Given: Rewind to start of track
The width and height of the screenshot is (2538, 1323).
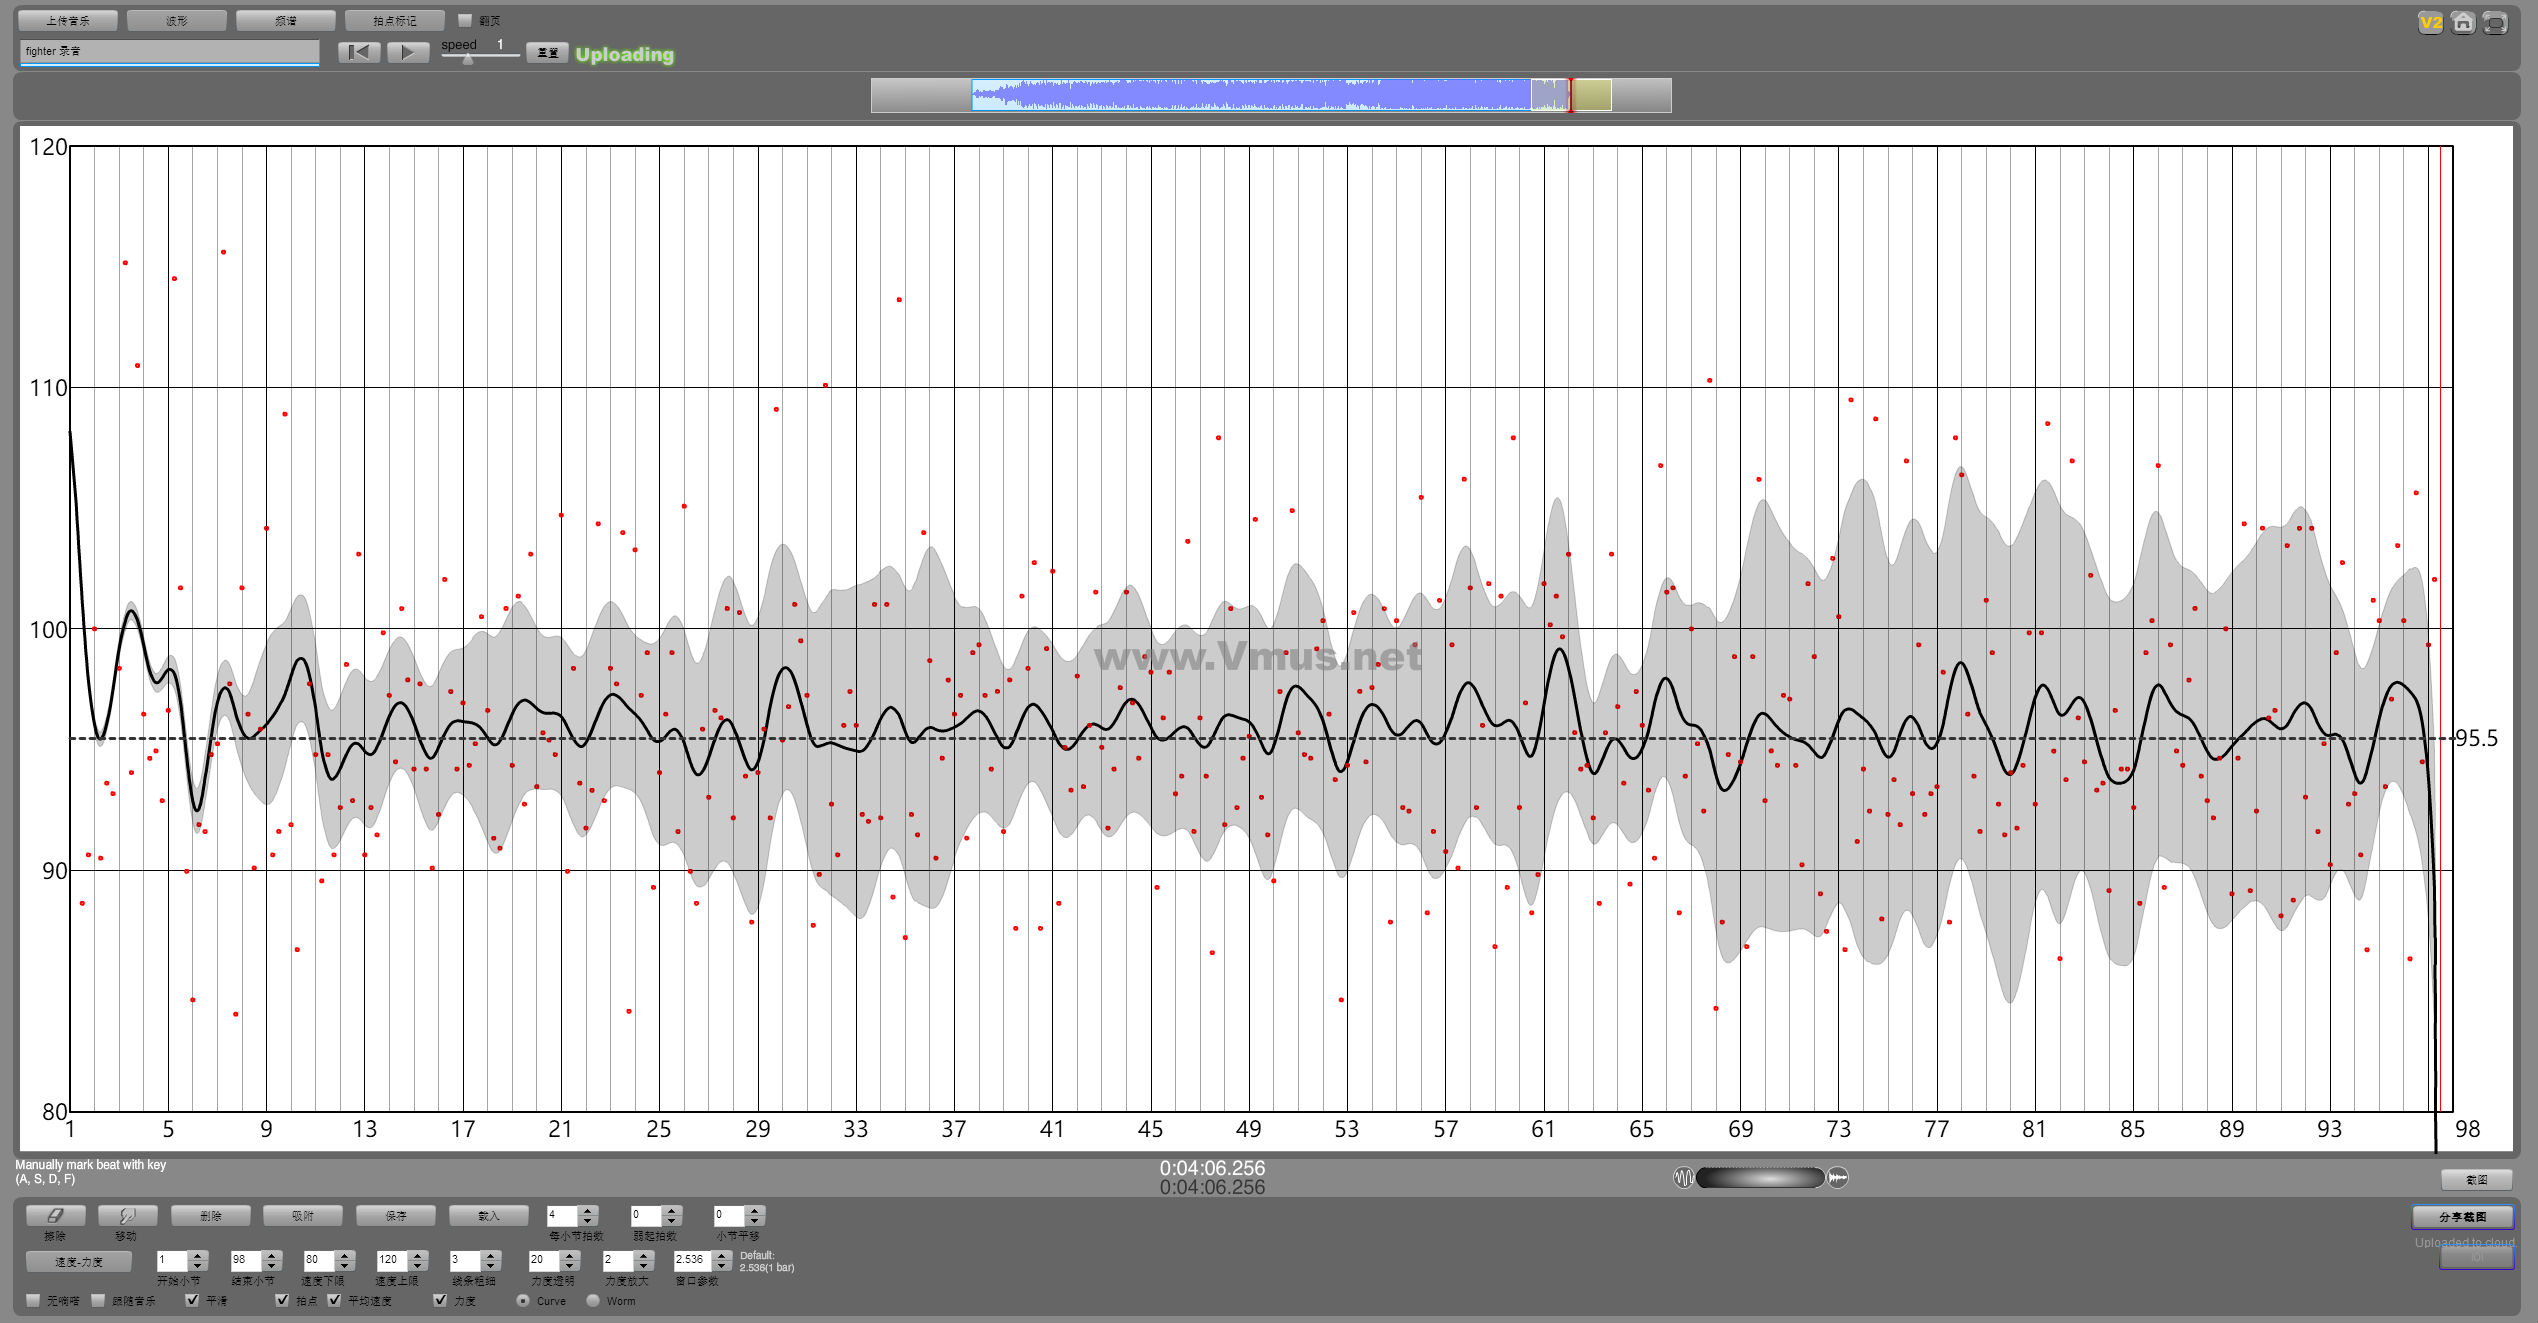Looking at the screenshot, I should click(359, 52).
